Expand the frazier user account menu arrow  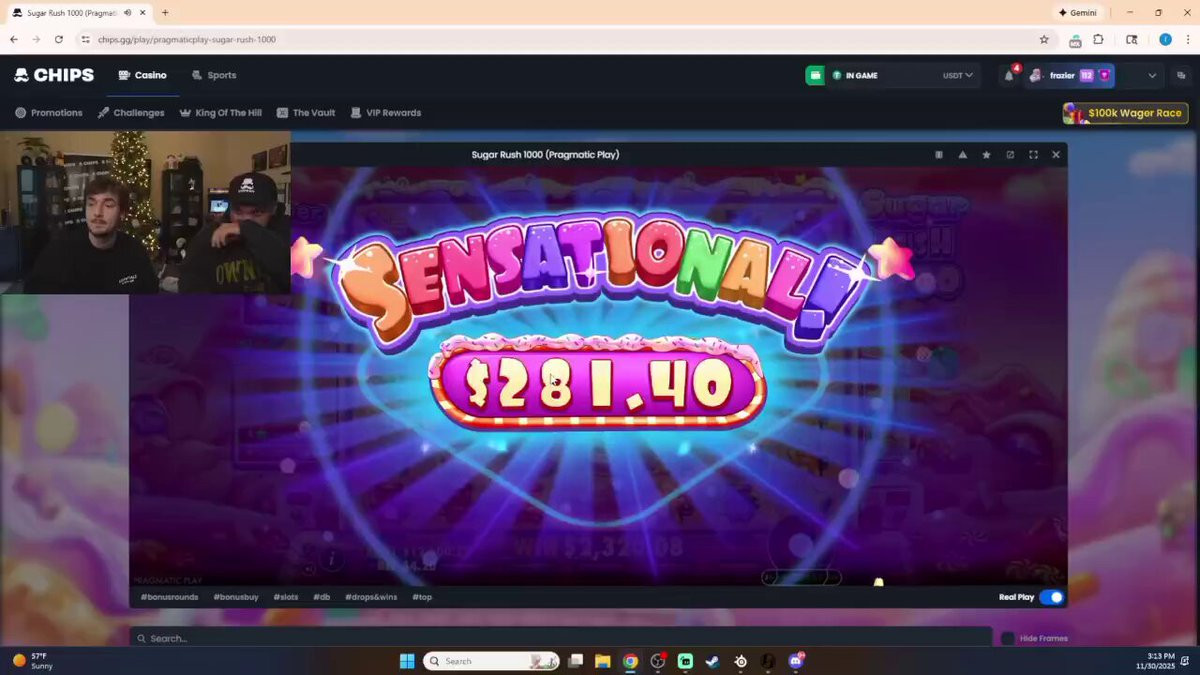1152,76
